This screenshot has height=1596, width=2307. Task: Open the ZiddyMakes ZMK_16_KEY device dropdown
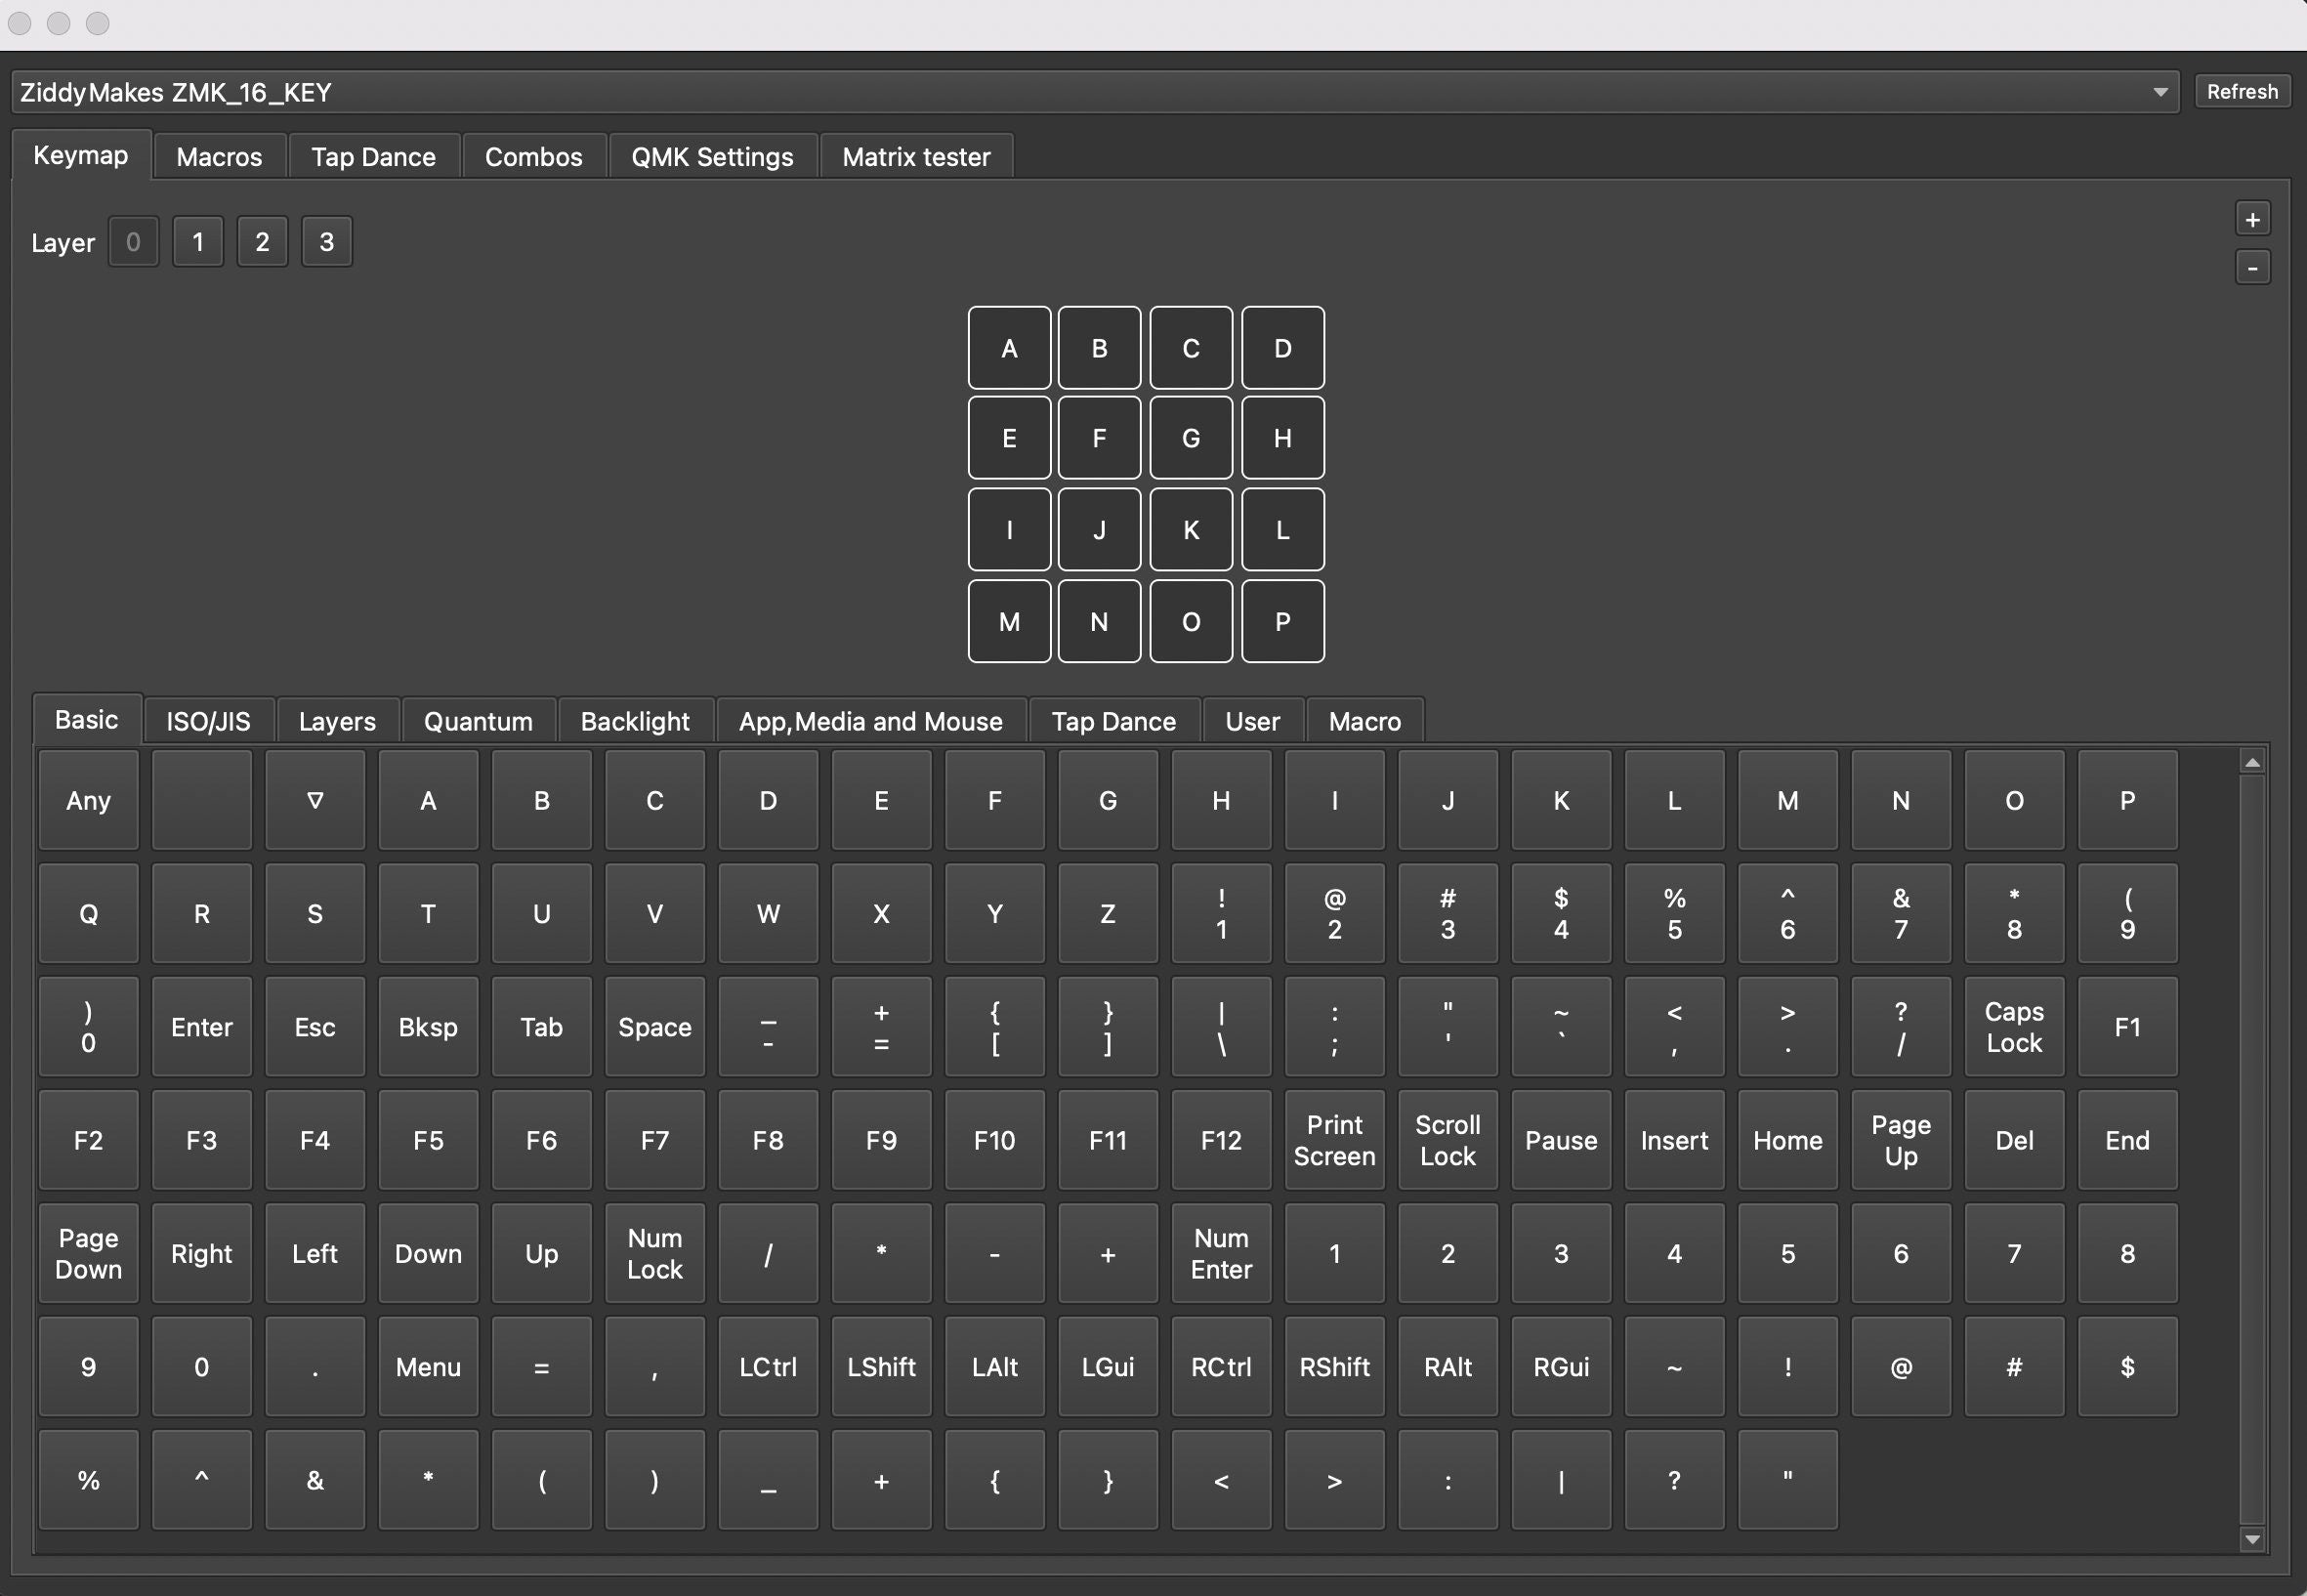(x=1094, y=92)
